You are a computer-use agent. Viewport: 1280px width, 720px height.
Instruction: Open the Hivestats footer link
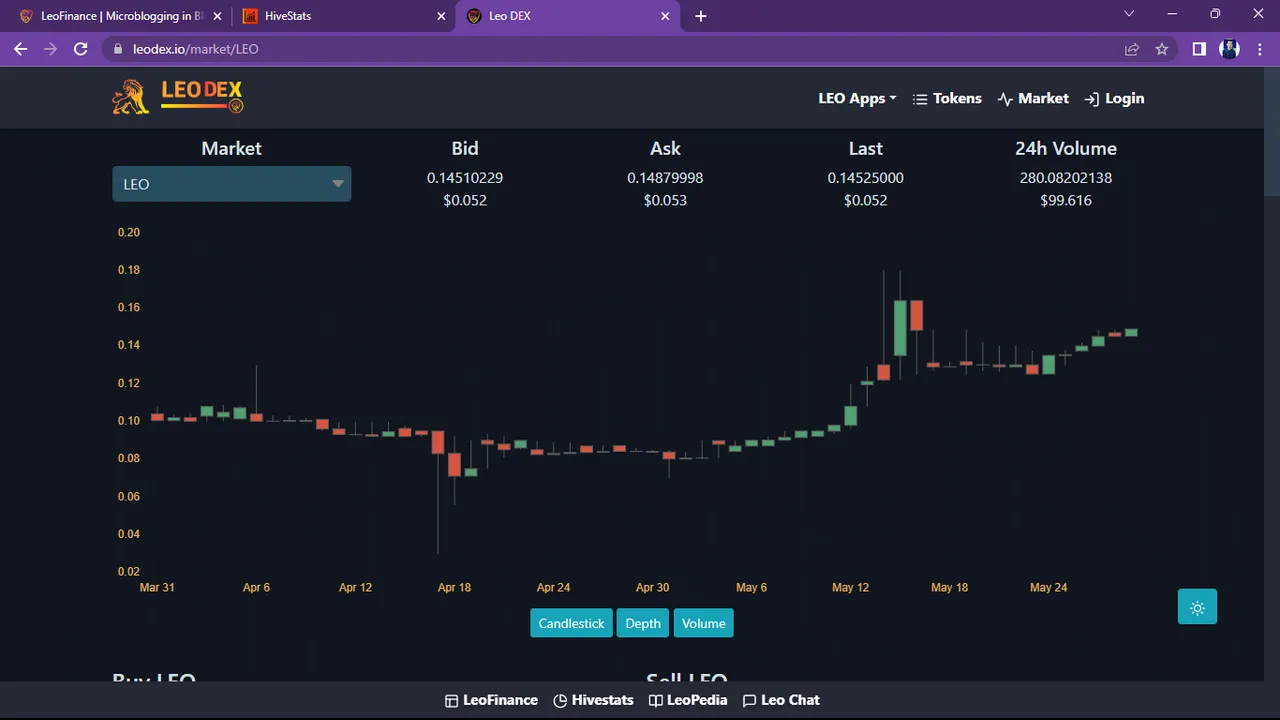593,700
